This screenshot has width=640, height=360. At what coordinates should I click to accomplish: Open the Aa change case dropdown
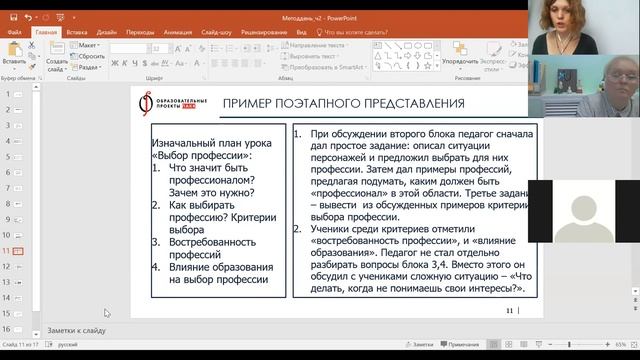(x=180, y=63)
